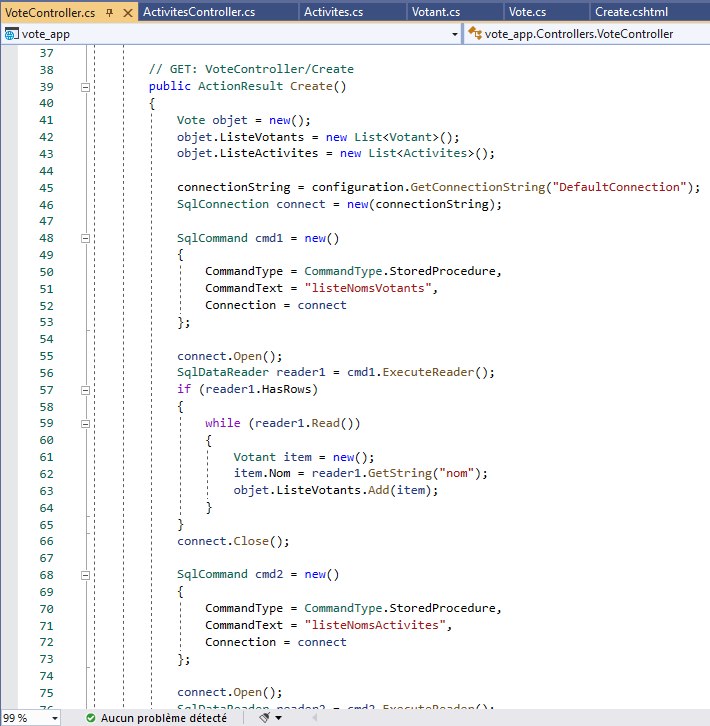Image resolution: width=710 pixels, height=726 pixels.
Task: Click line number 56
Action: pos(46,373)
